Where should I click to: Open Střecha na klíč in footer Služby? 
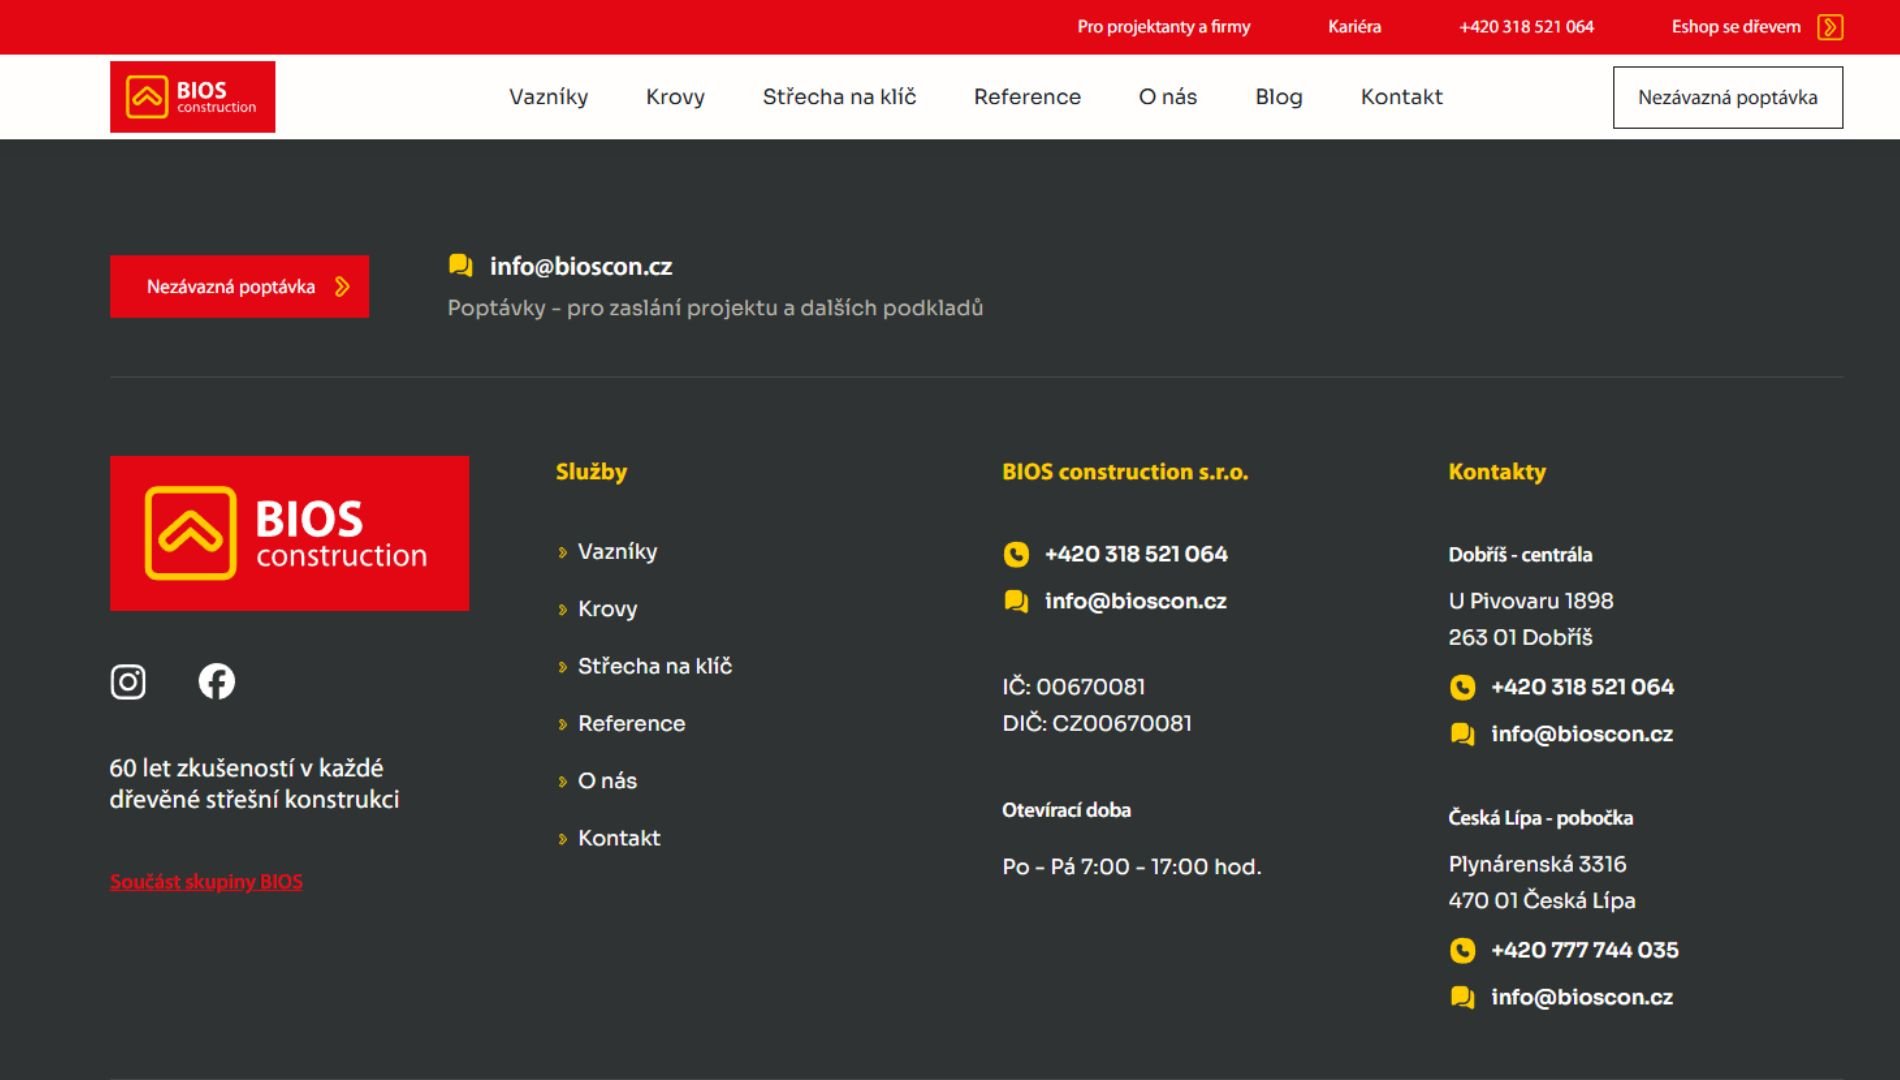click(655, 666)
